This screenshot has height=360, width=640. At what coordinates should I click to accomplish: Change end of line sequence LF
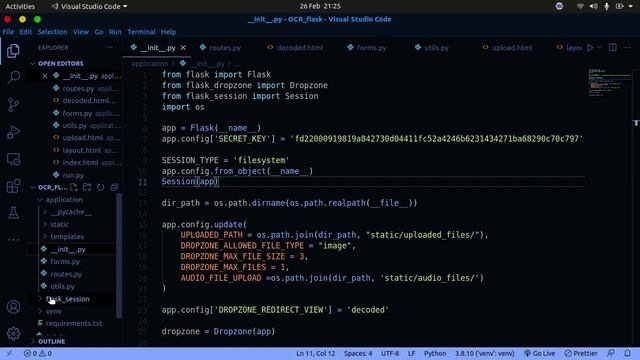[x=411, y=353]
